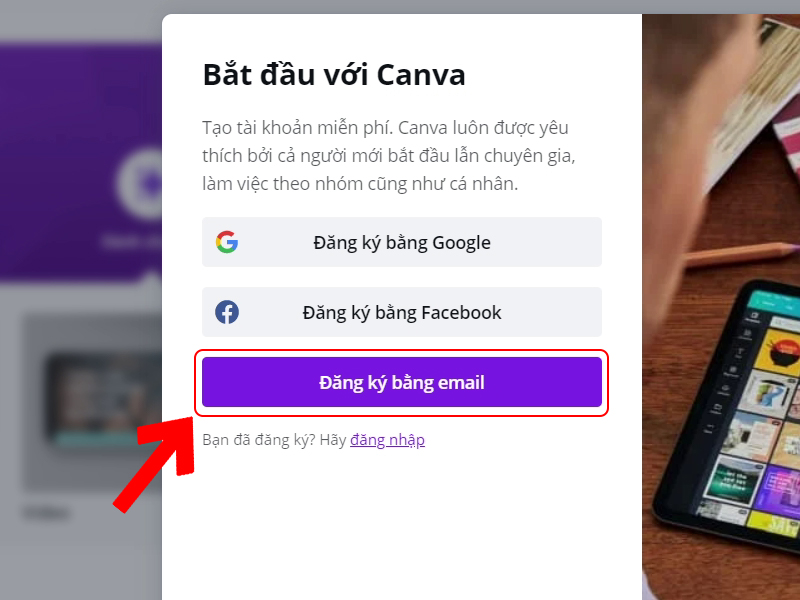The width and height of the screenshot is (800, 600).
Task: Choose "Đăng ký bằng Facebook" option
Action: 402,312
